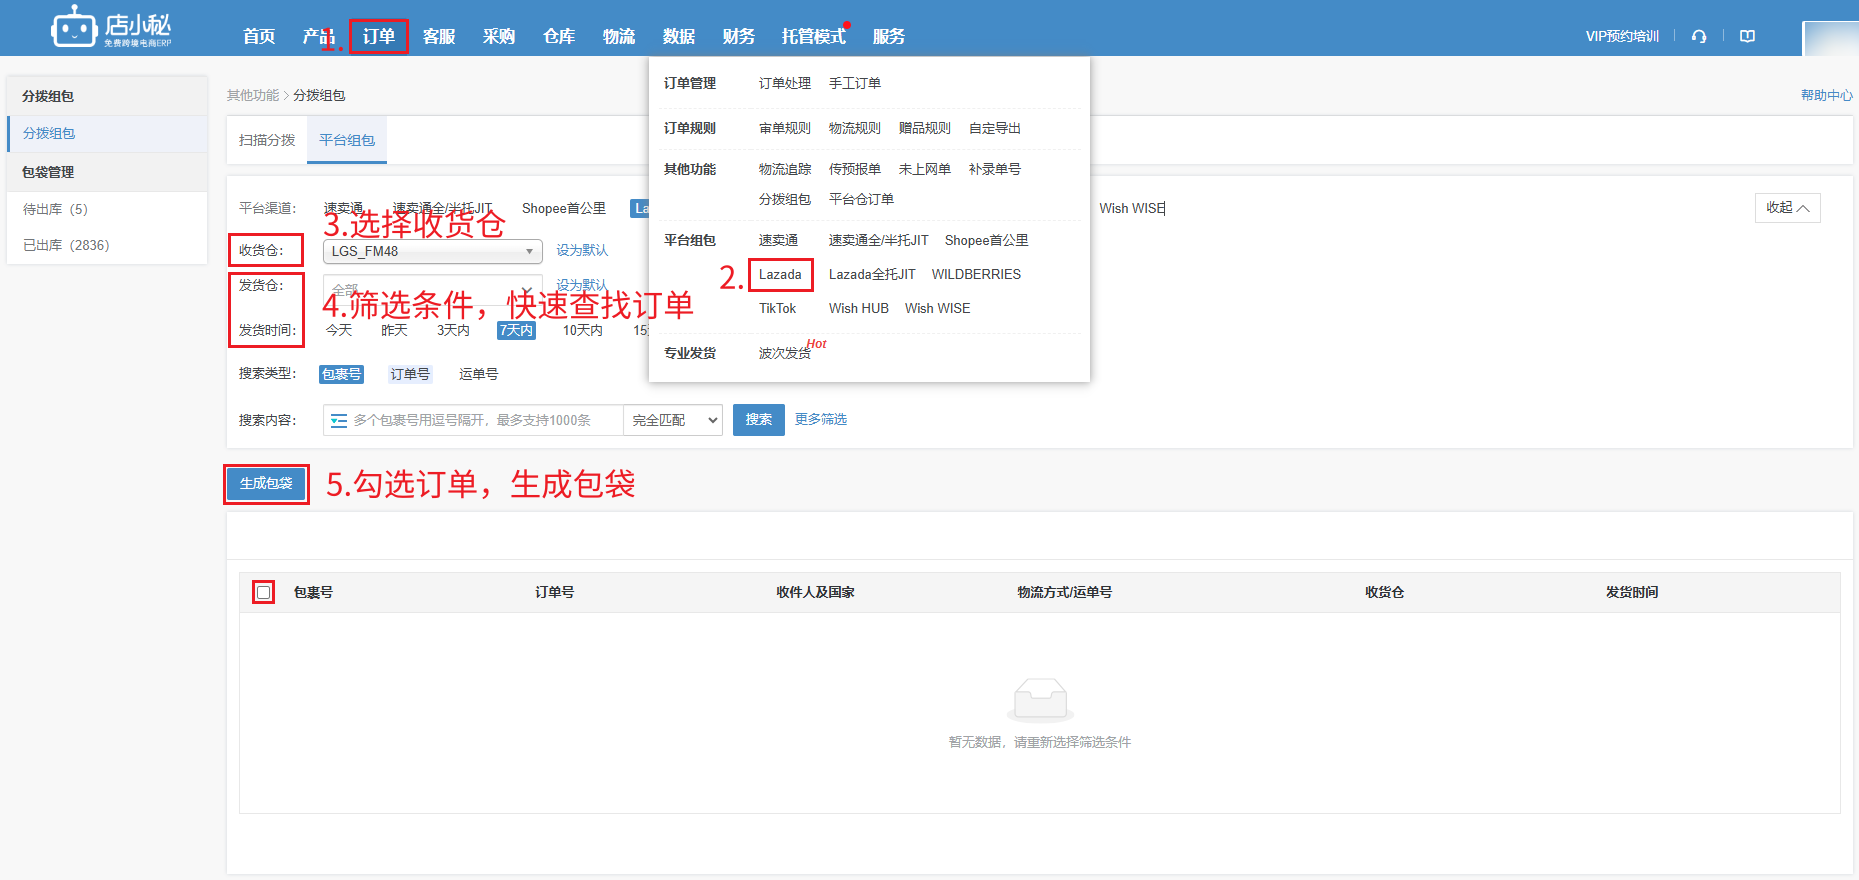Open 数据 in the top navigation
Screen dimensions: 1859x880
679,36
